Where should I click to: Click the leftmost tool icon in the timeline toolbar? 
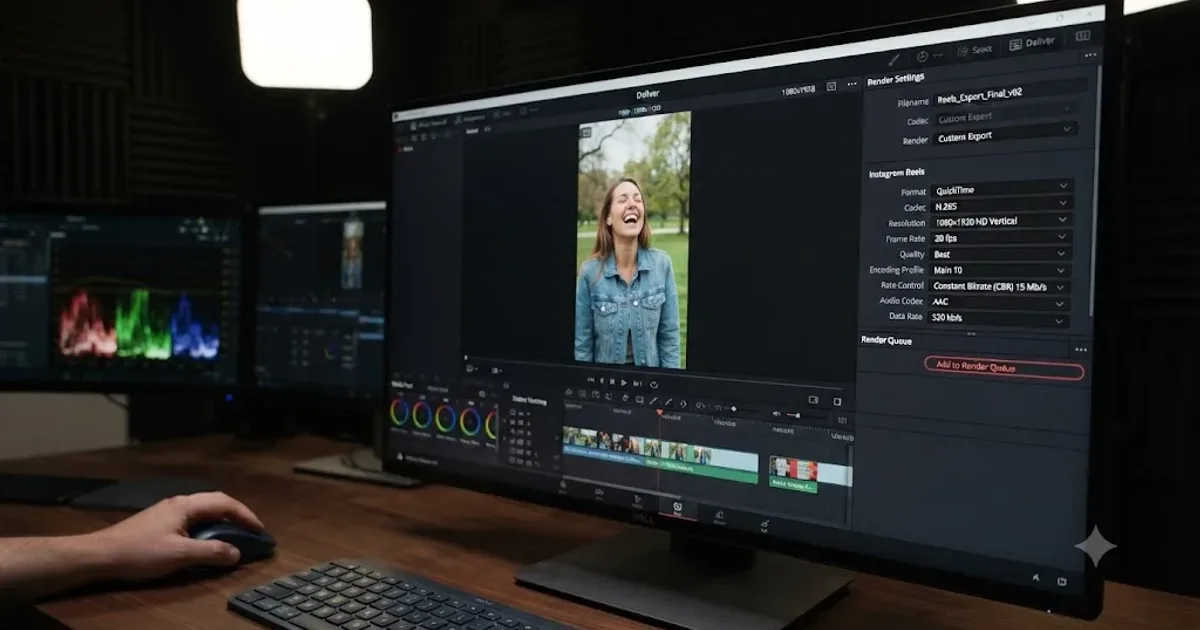(569, 392)
